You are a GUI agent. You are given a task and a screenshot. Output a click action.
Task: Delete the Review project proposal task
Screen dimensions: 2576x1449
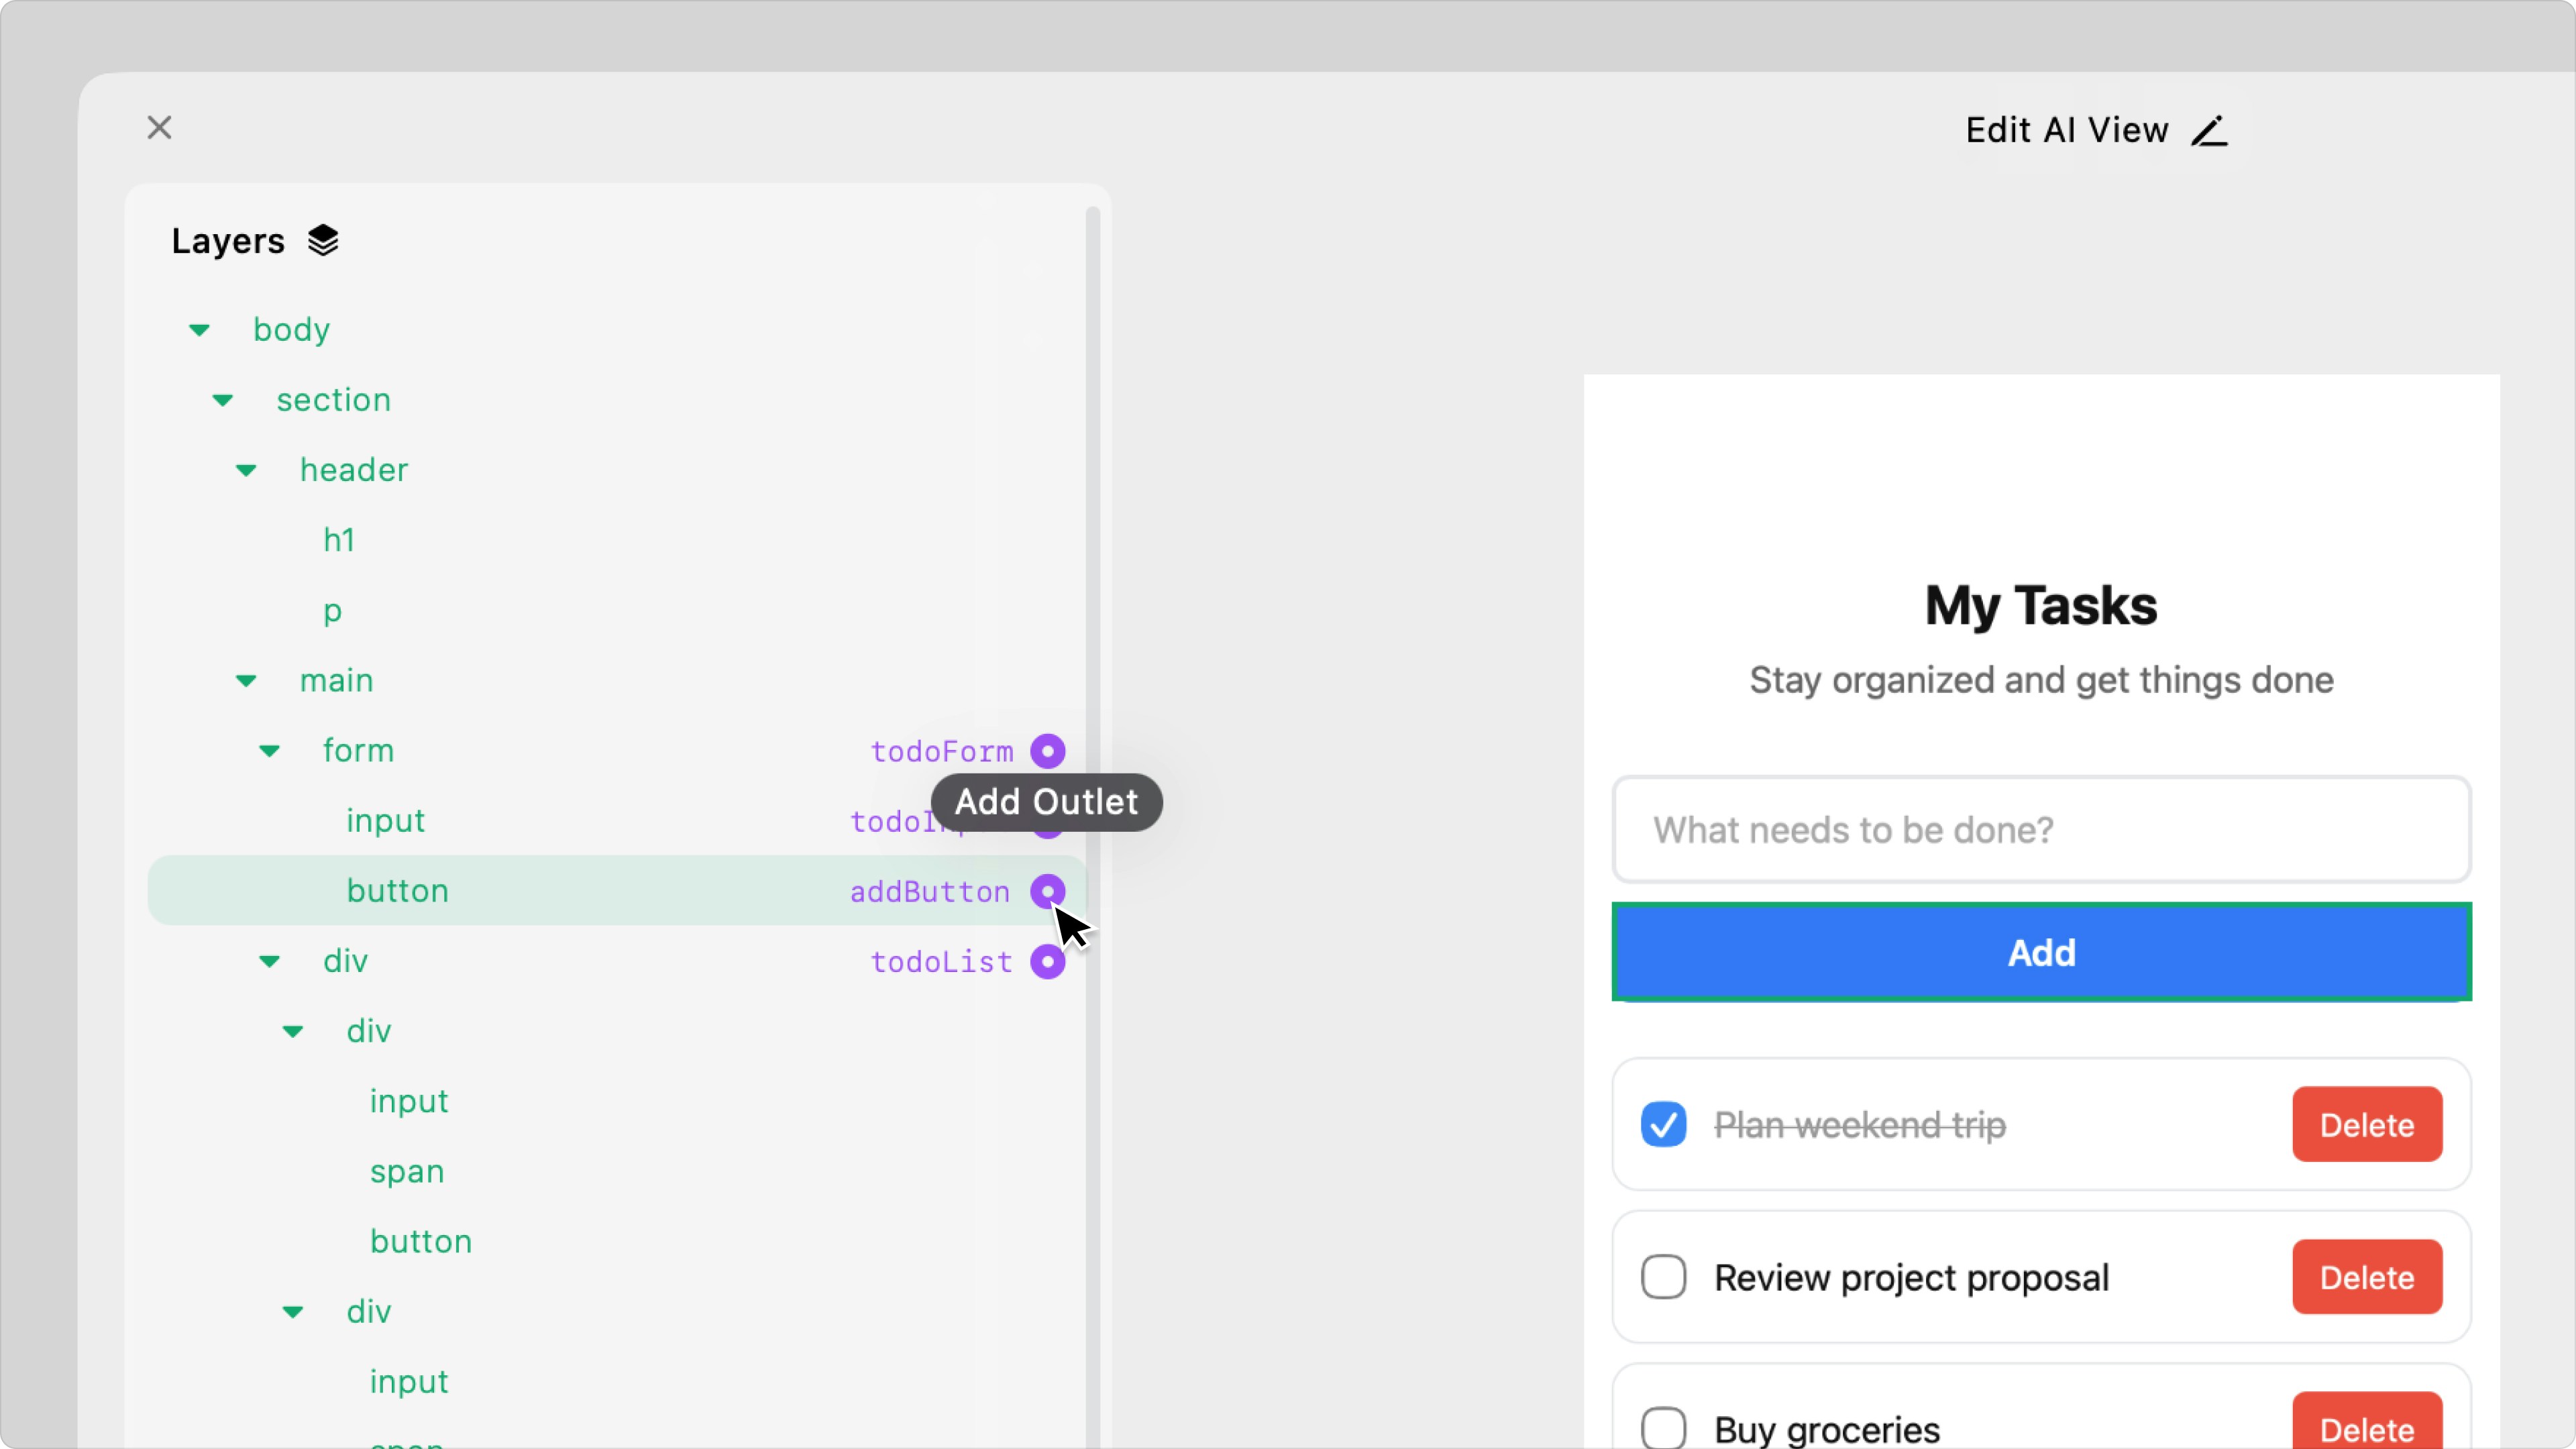[x=2366, y=1277]
